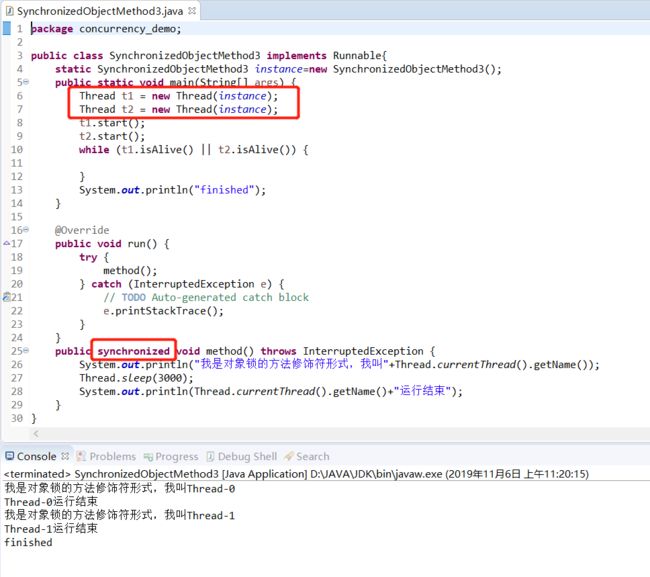
Task: Click 't2.start();' on line 9
Action: point(112,136)
